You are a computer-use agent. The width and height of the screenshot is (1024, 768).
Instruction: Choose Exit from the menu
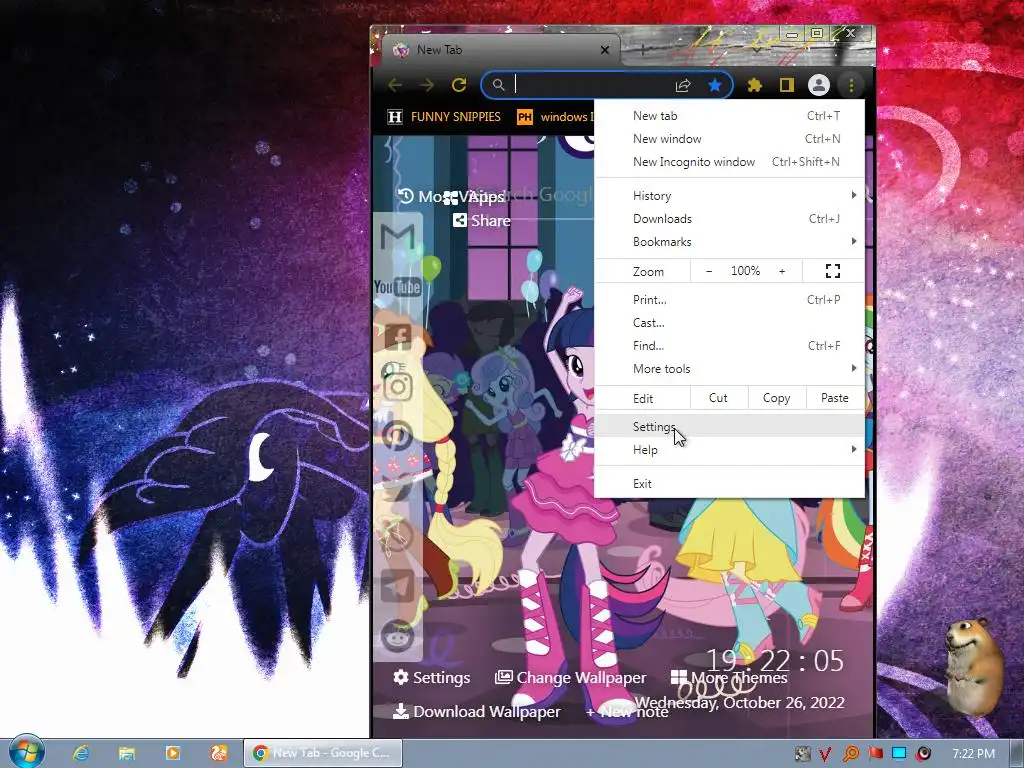729,484
